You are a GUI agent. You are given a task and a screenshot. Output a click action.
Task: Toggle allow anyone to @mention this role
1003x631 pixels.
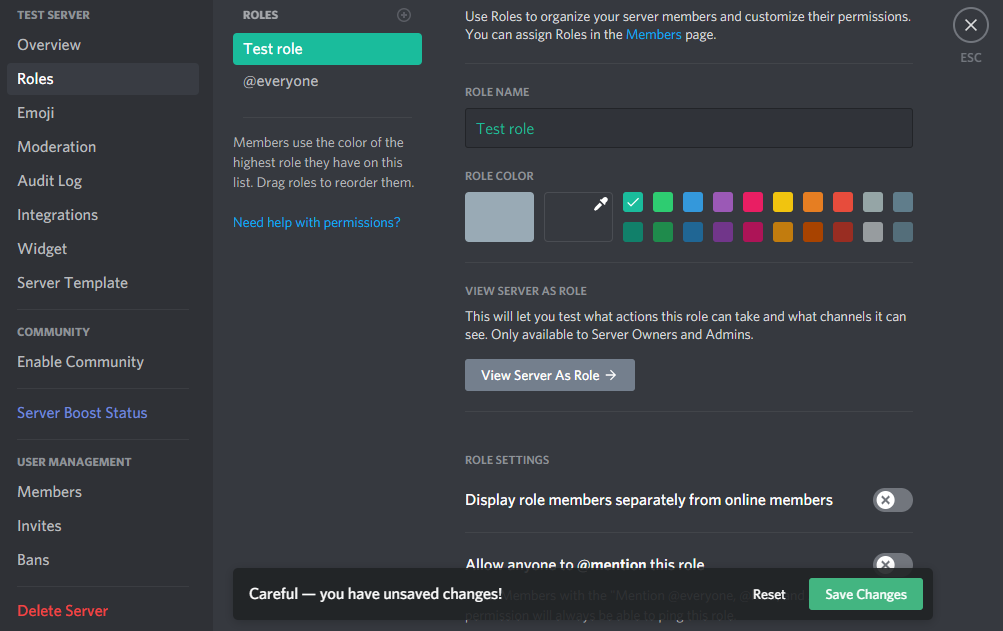pyautogui.click(x=892, y=561)
